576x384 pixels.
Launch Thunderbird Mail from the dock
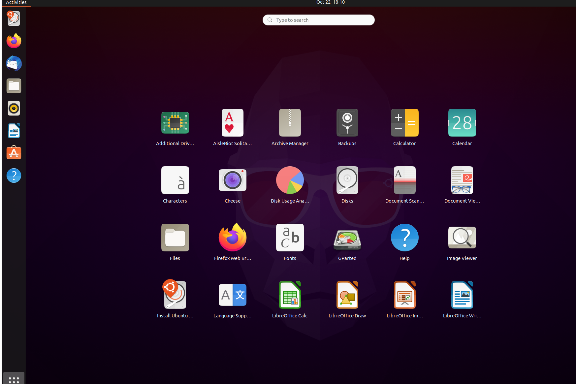14,64
